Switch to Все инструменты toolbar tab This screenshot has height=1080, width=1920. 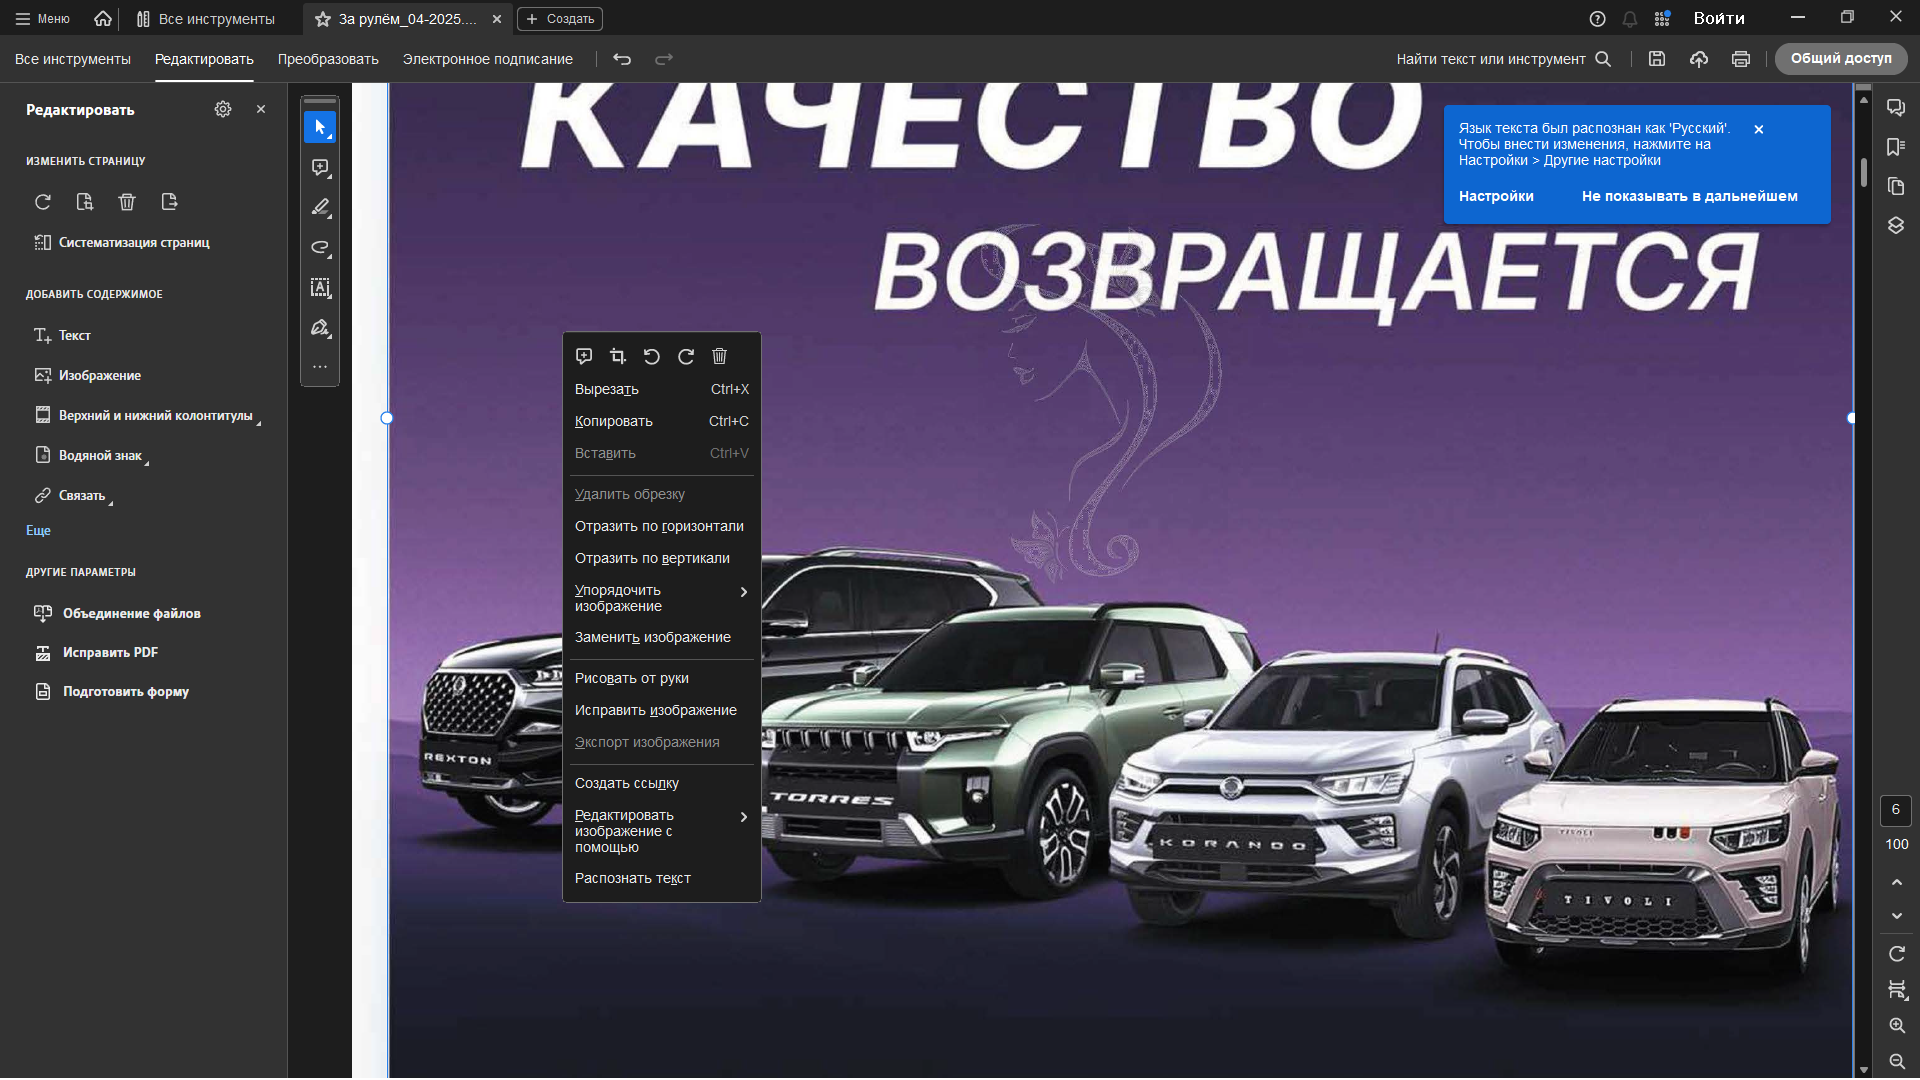pos(73,59)
